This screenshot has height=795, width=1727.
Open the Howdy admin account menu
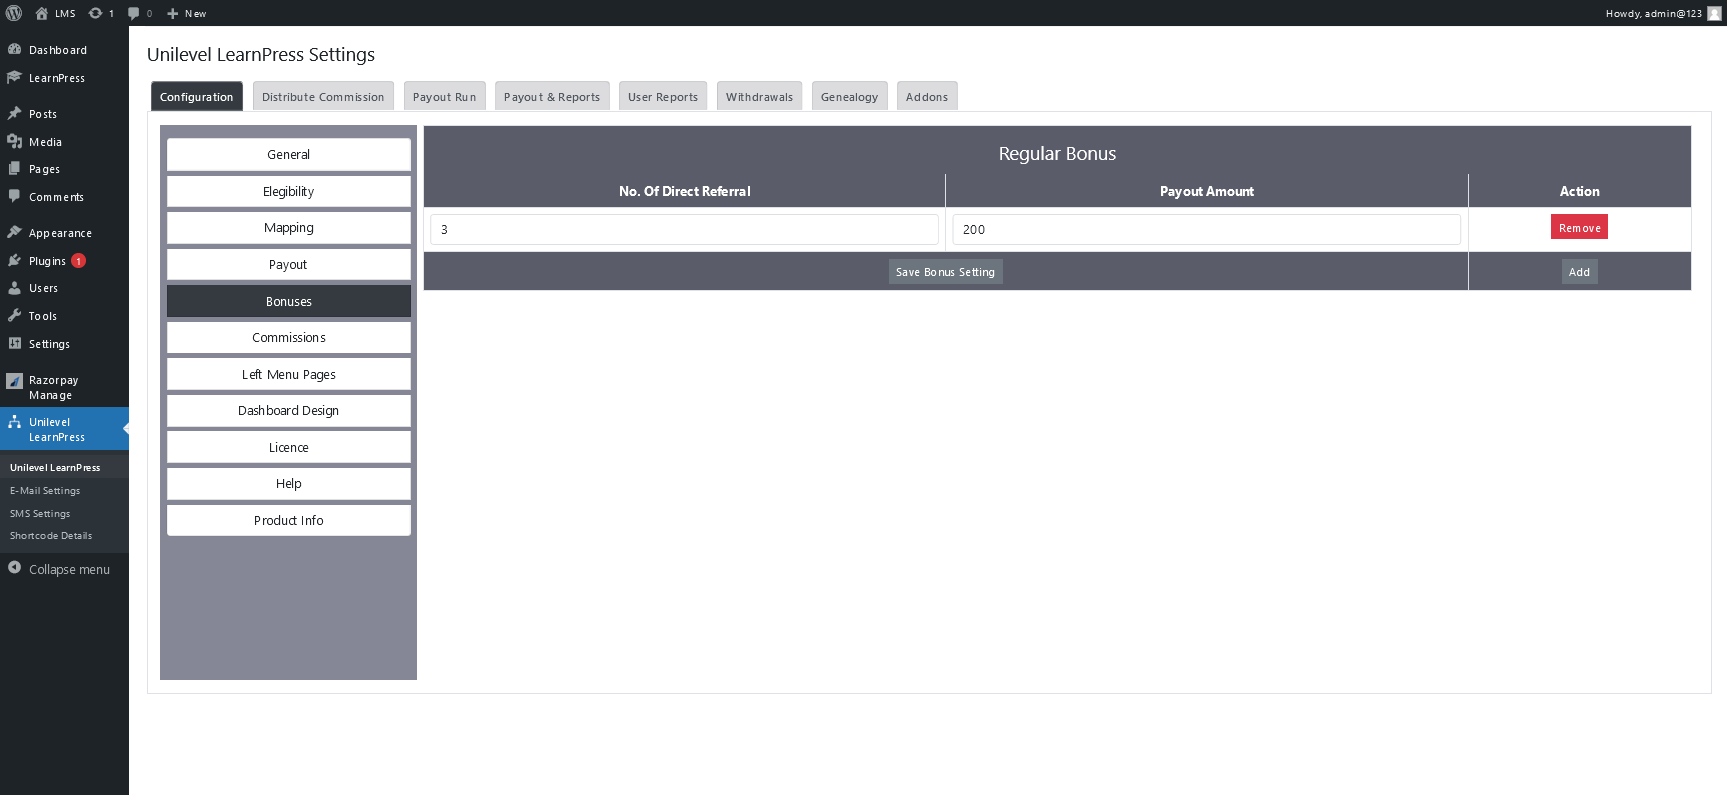pos(1653,13)
